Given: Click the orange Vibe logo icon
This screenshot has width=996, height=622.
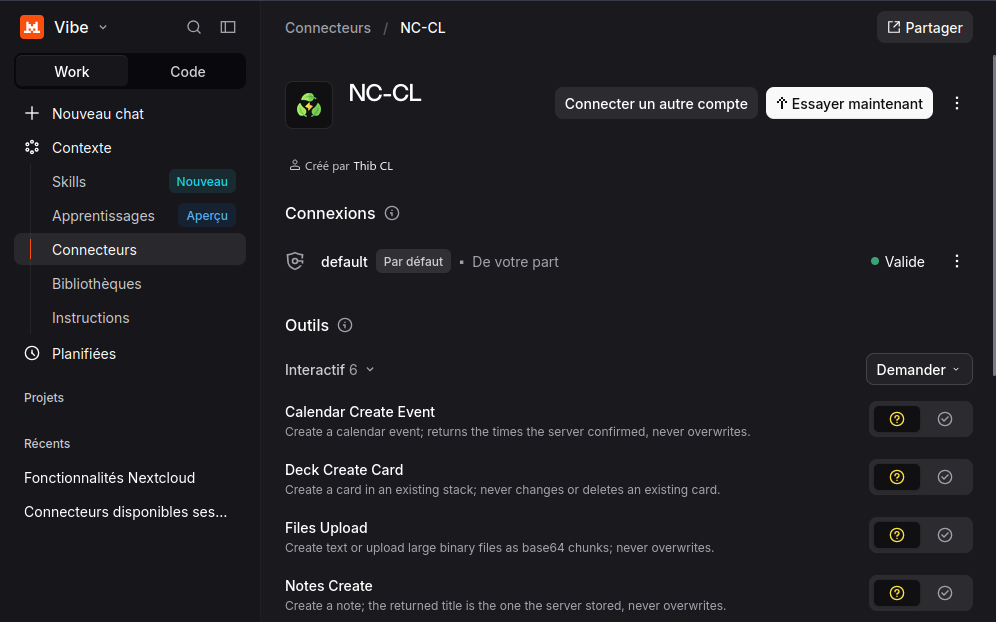Looking at the screenshot, I should (32, 27).
